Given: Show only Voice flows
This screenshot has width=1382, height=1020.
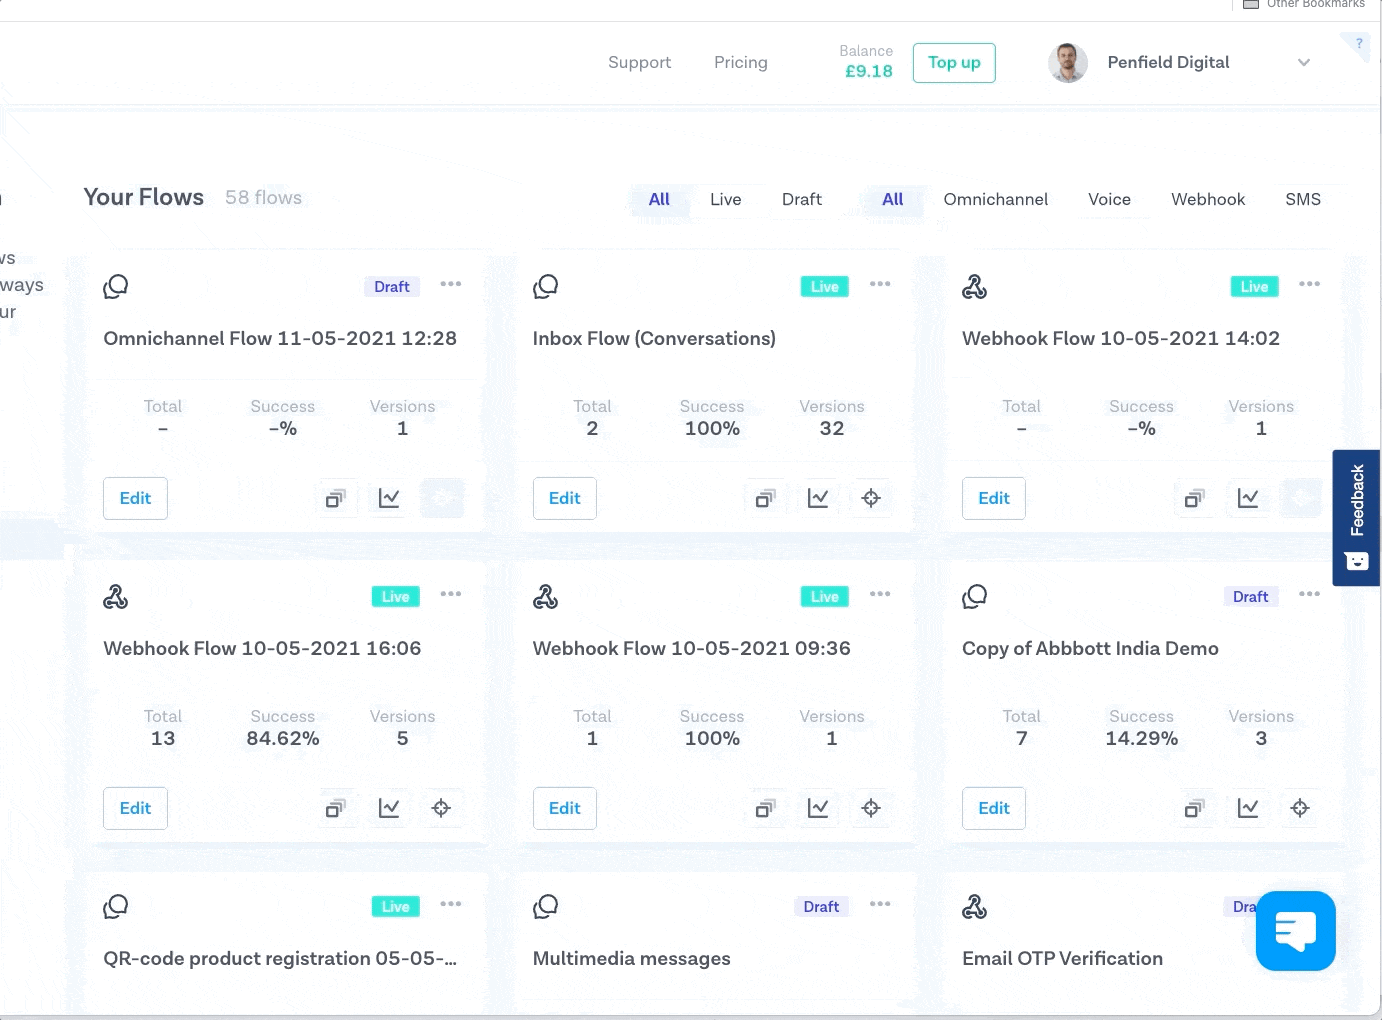Looking at the screenshot, I should coord(1109,199).
